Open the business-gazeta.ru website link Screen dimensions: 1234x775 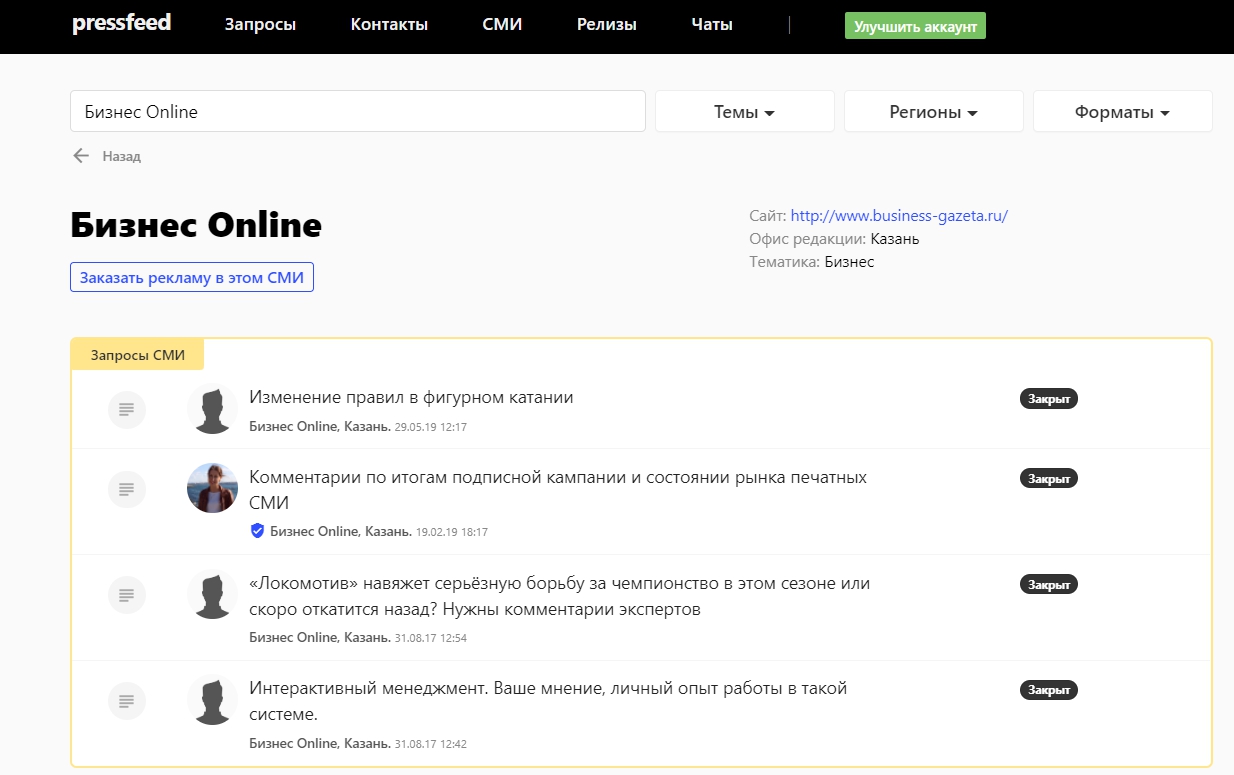click(899, 215)
